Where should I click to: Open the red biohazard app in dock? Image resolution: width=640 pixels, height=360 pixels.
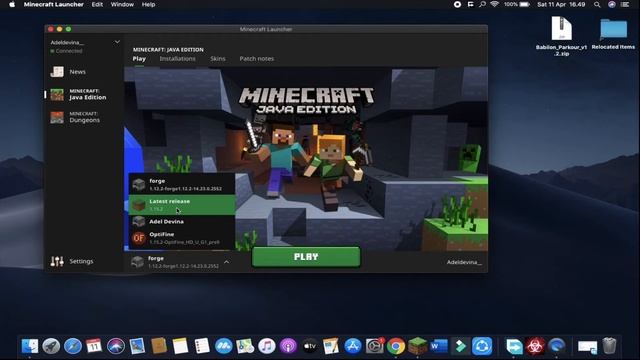click(535, 346)
